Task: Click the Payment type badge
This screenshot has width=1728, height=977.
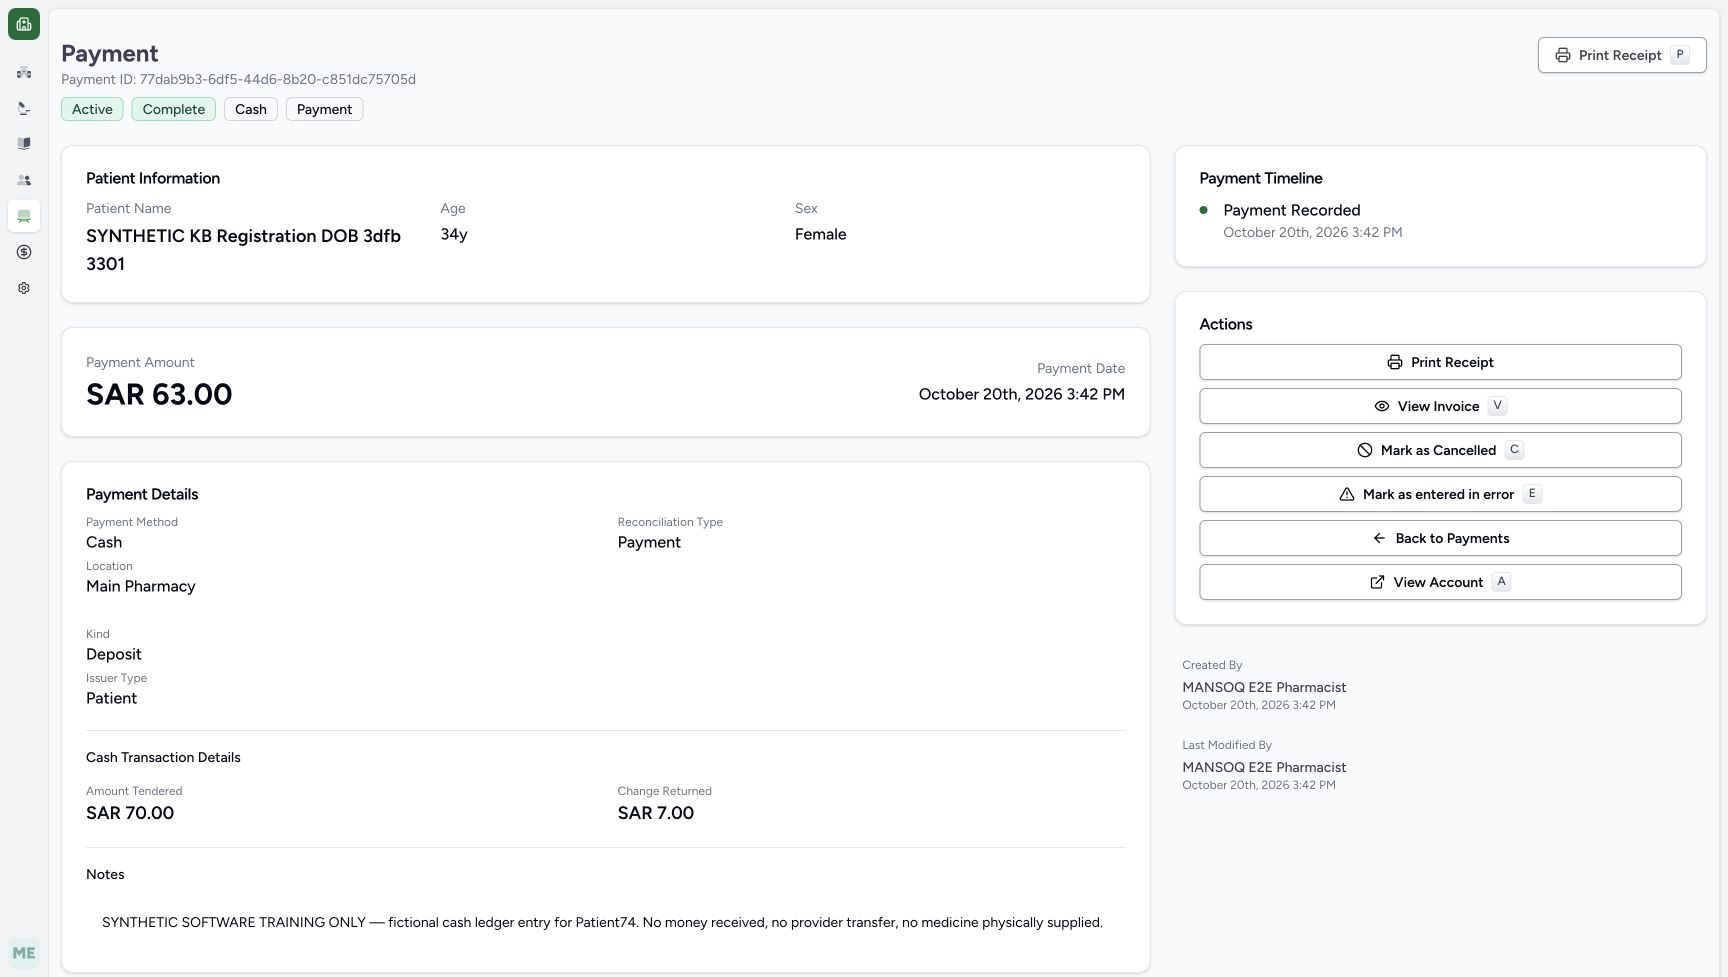Action: (x=324, y=109)
